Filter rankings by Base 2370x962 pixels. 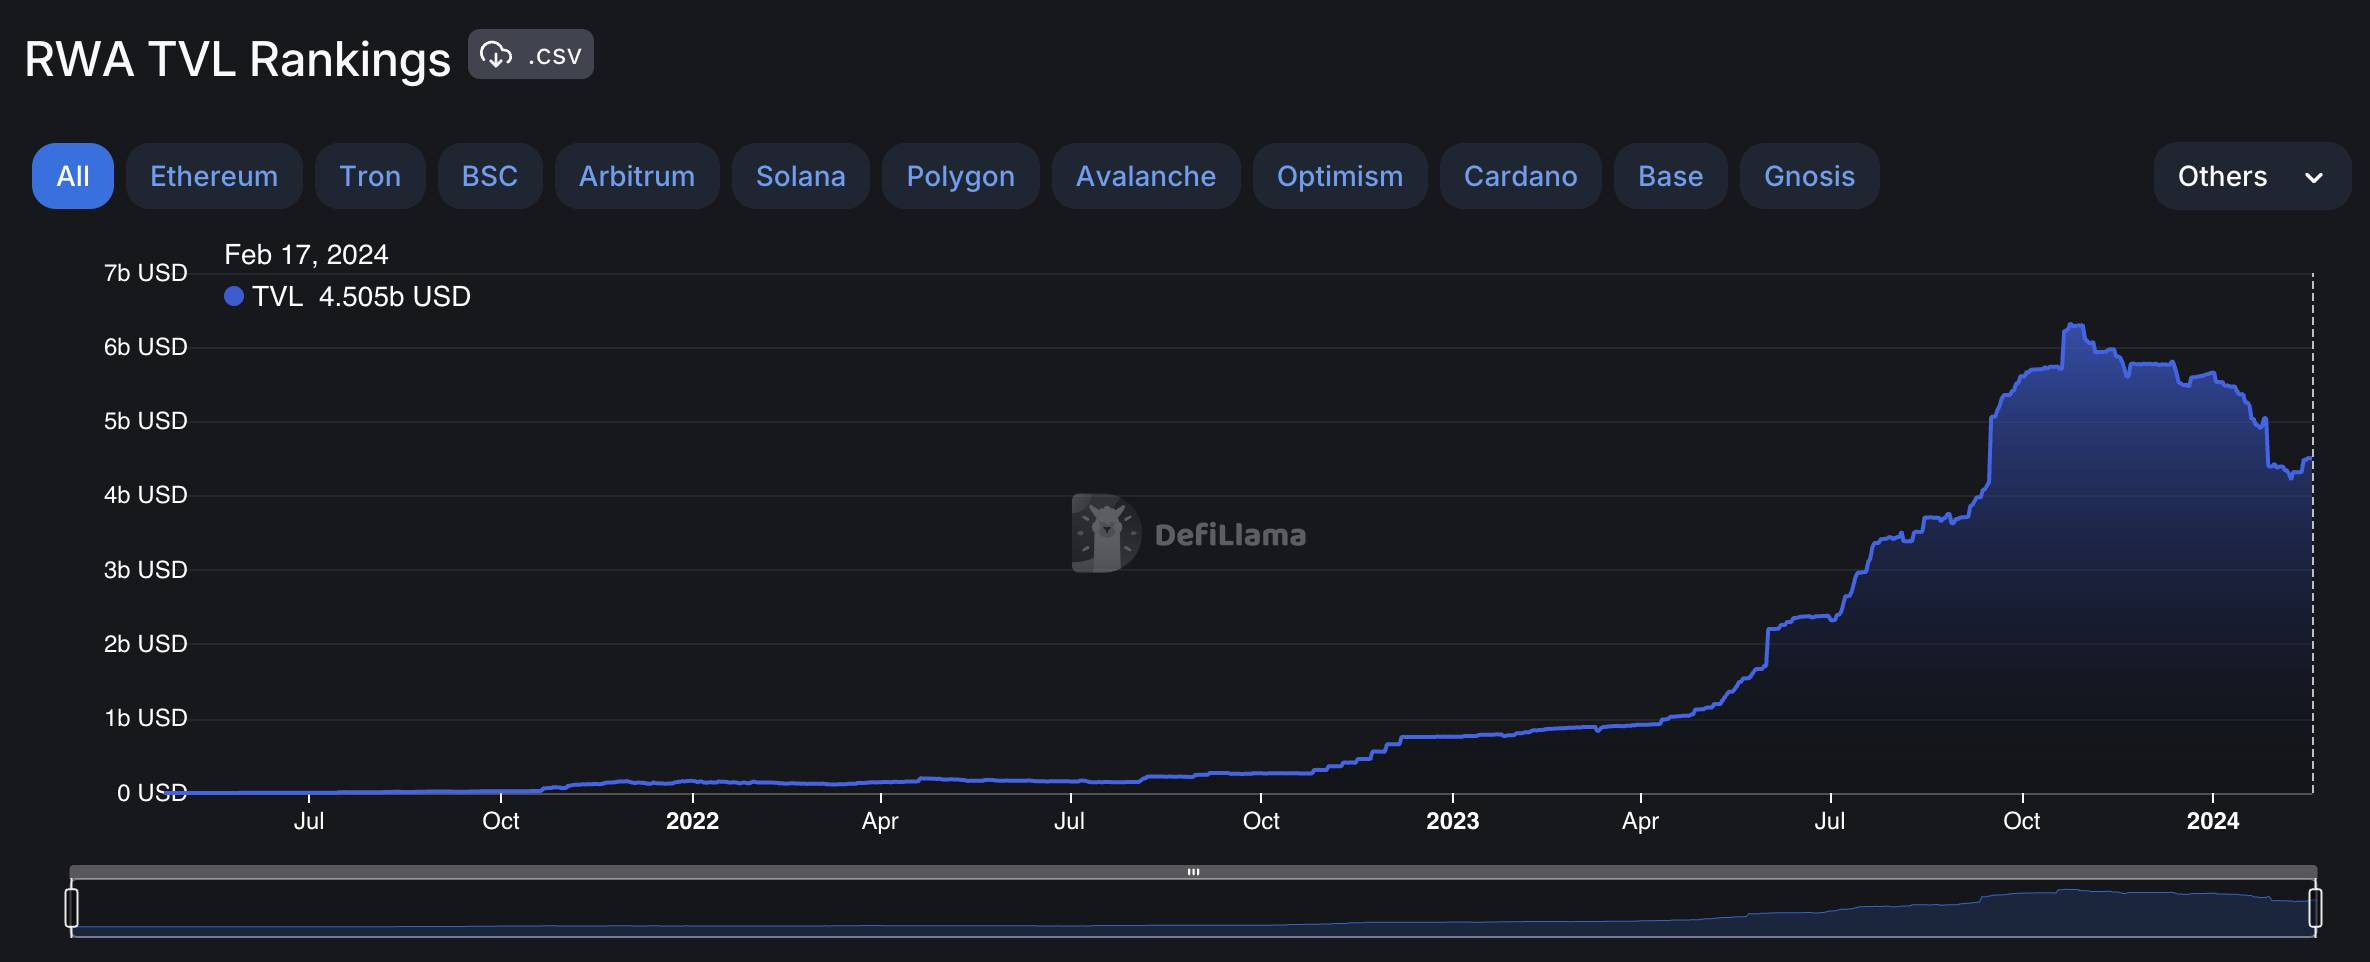1671,176
